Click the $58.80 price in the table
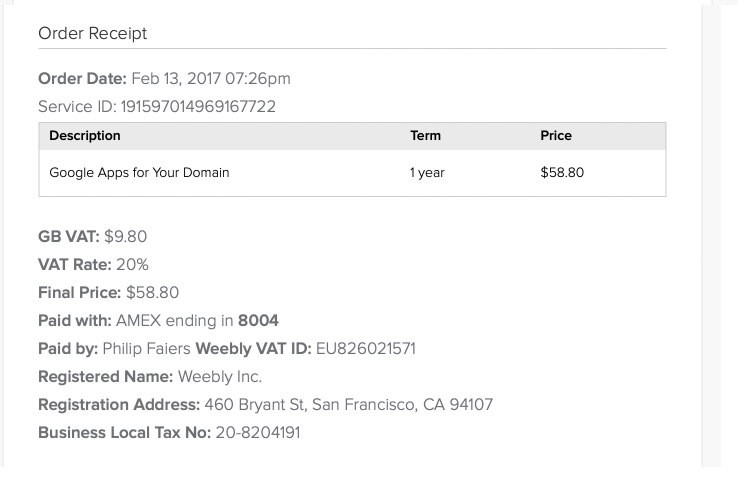Screen dimensions: 750x484 click(562, 173)
